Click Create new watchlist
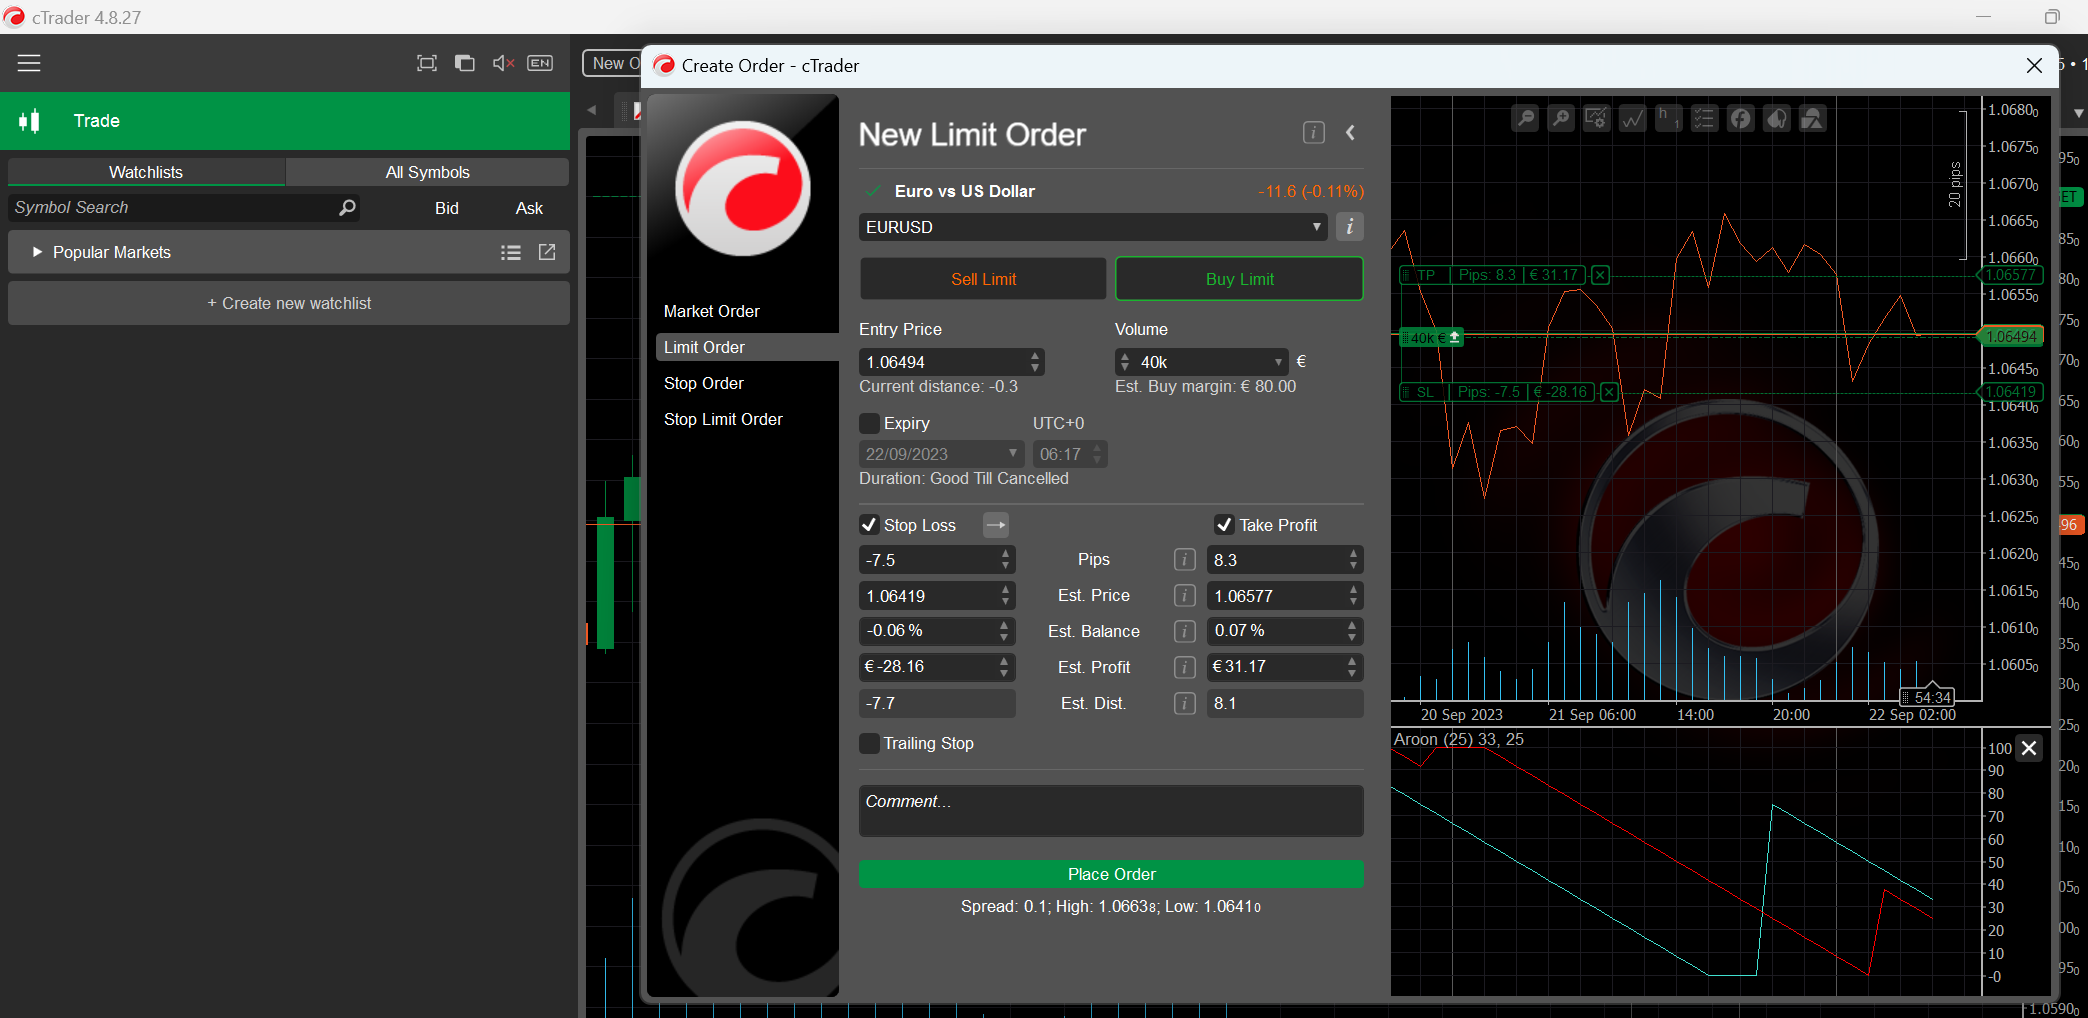 [x=289, y=303]
